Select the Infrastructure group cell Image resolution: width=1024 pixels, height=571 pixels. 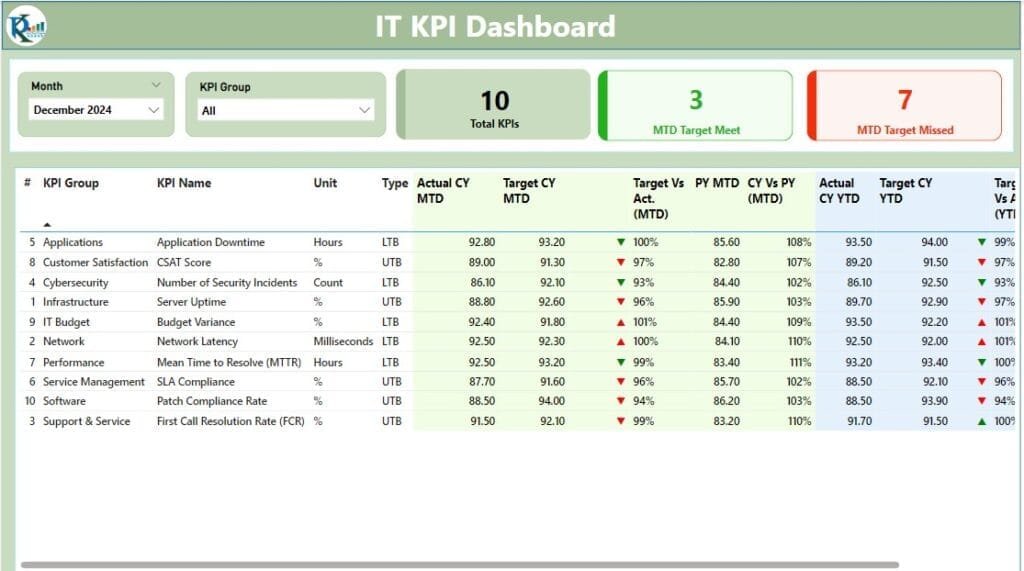pos(75,302)
